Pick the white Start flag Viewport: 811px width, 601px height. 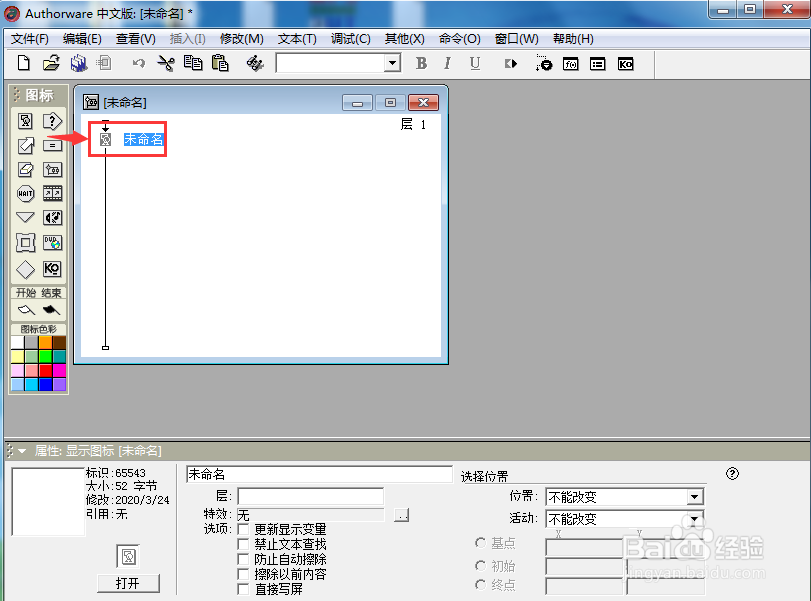pyautogui.click(x=26, y=310)
